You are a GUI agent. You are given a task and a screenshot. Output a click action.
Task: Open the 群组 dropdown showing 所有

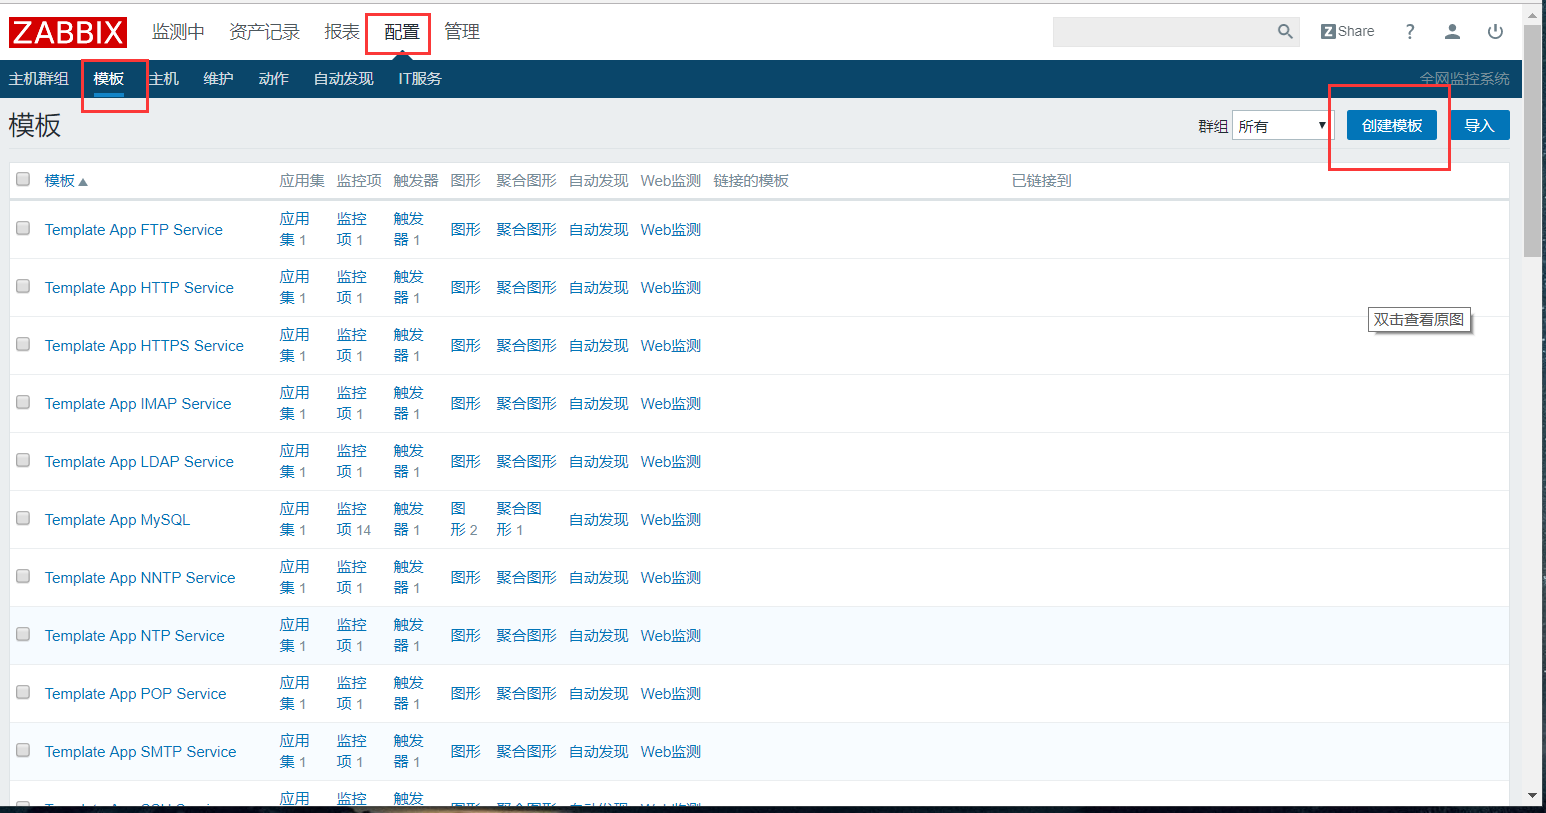[x=1283, y=126]
